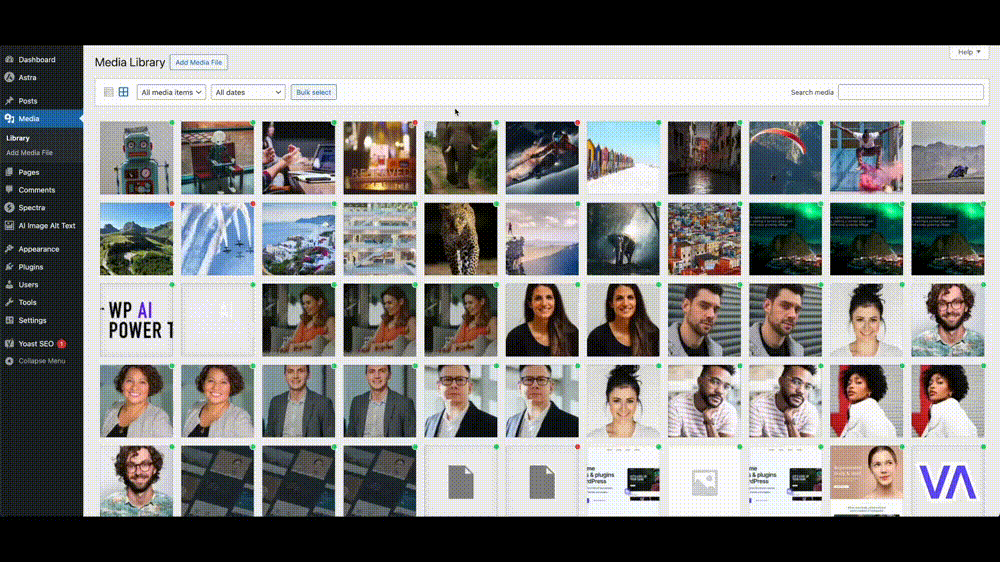Open the Tools menu

[27, 302]
